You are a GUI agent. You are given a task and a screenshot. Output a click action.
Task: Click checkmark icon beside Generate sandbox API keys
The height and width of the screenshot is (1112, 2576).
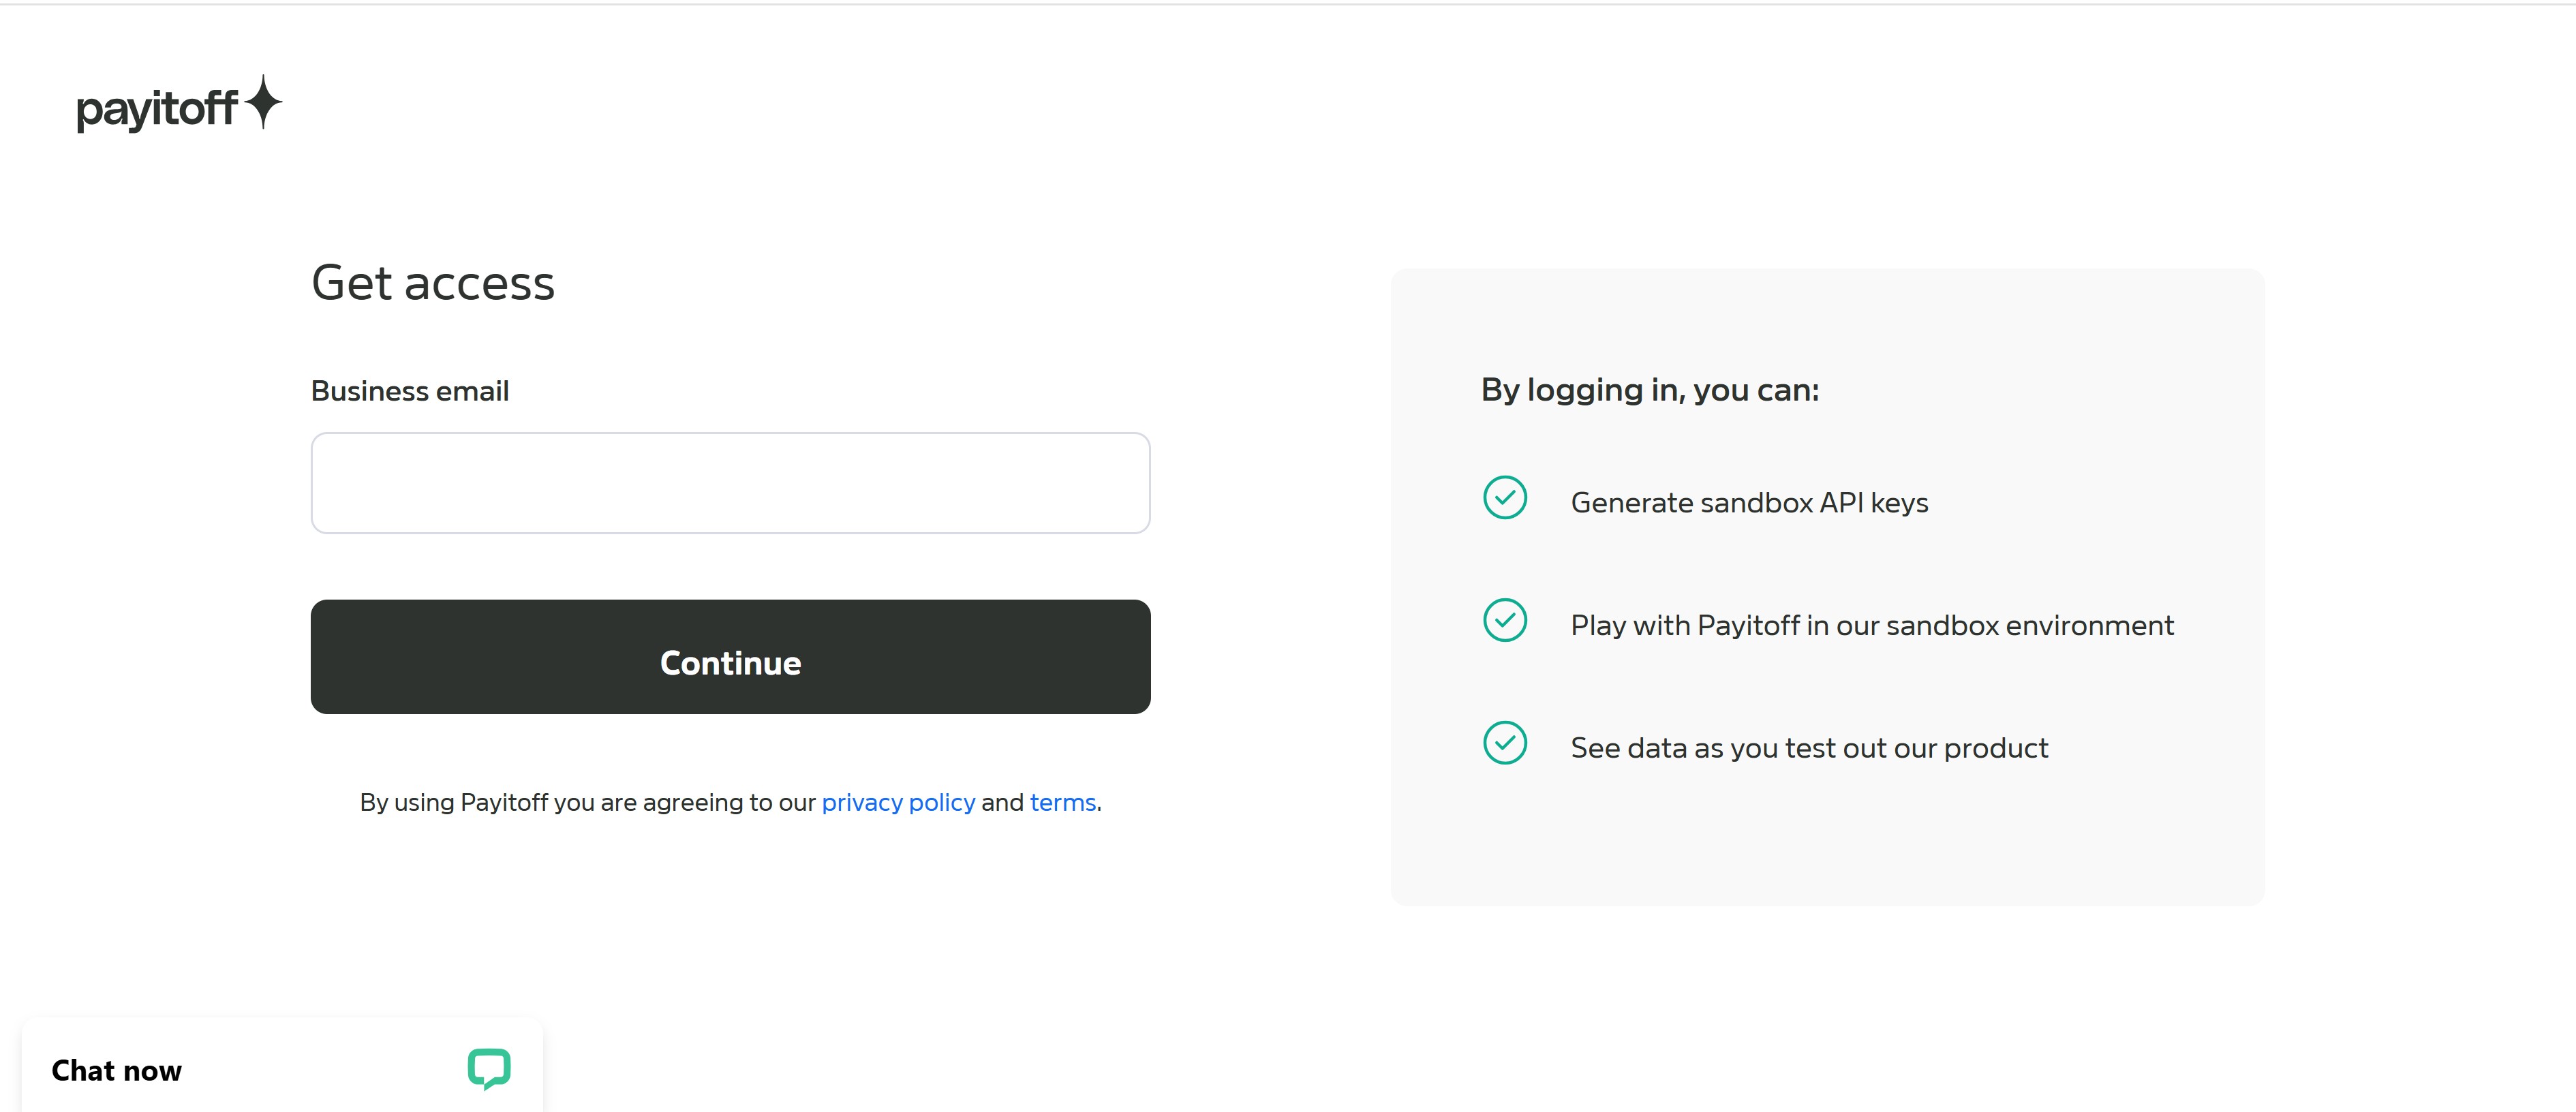(x=1504, y=498)
